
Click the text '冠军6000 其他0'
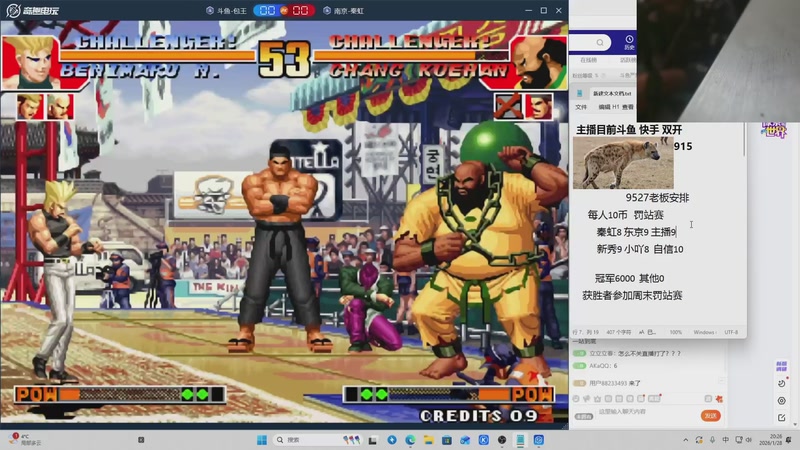(629, 279)
